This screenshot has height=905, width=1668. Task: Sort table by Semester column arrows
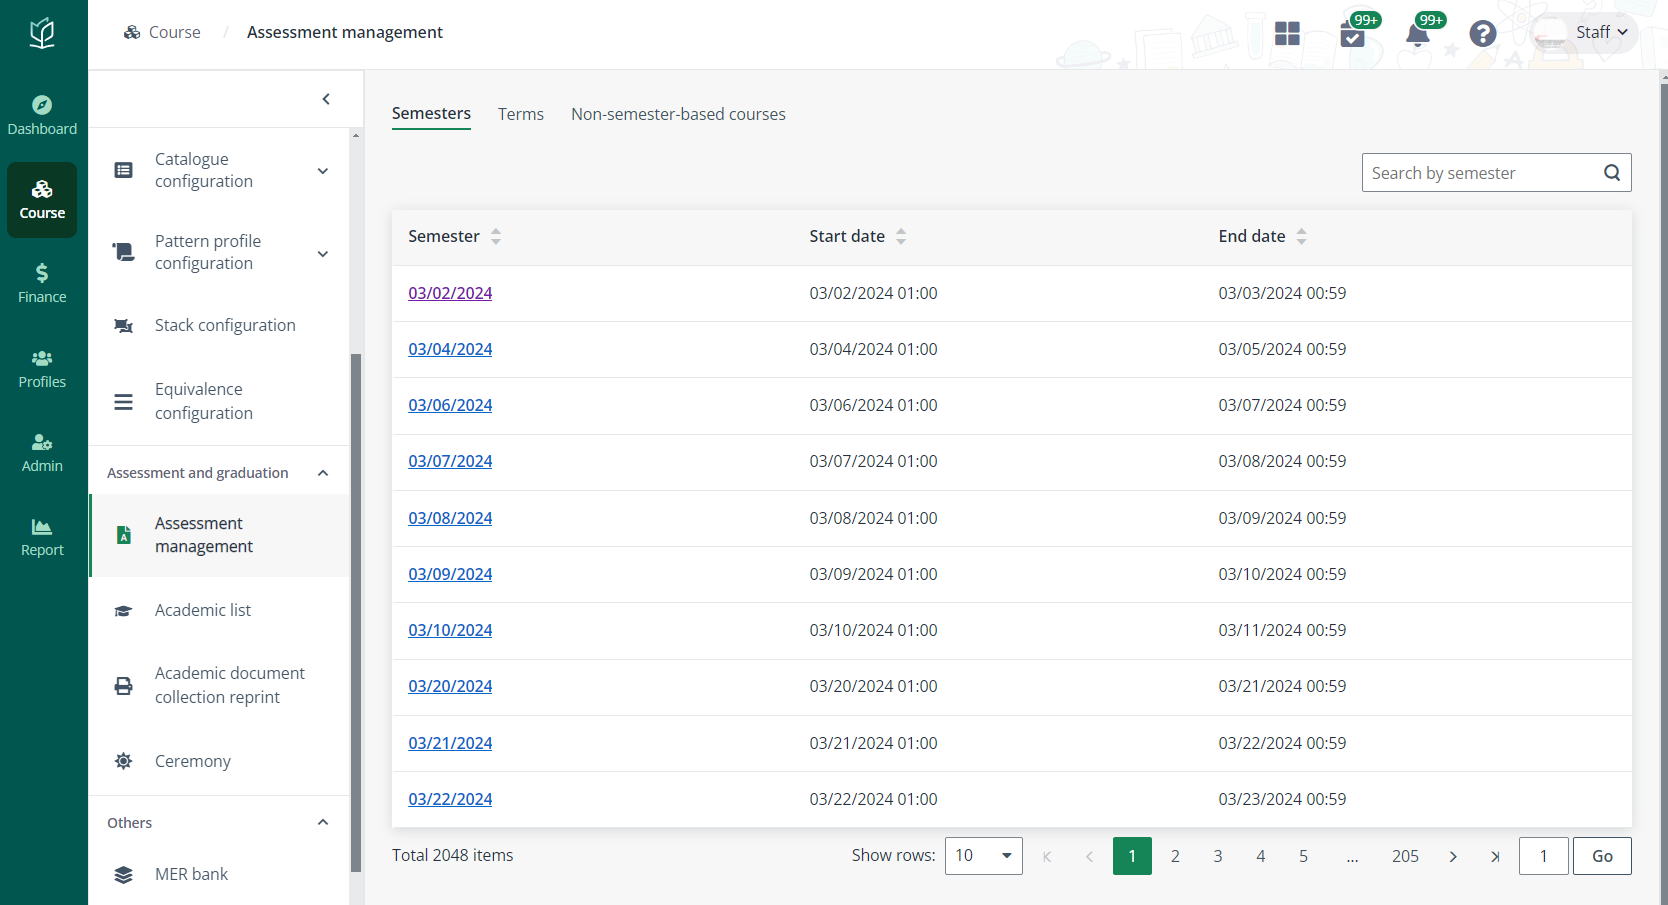pyautogui.click(x=496, y=236)
